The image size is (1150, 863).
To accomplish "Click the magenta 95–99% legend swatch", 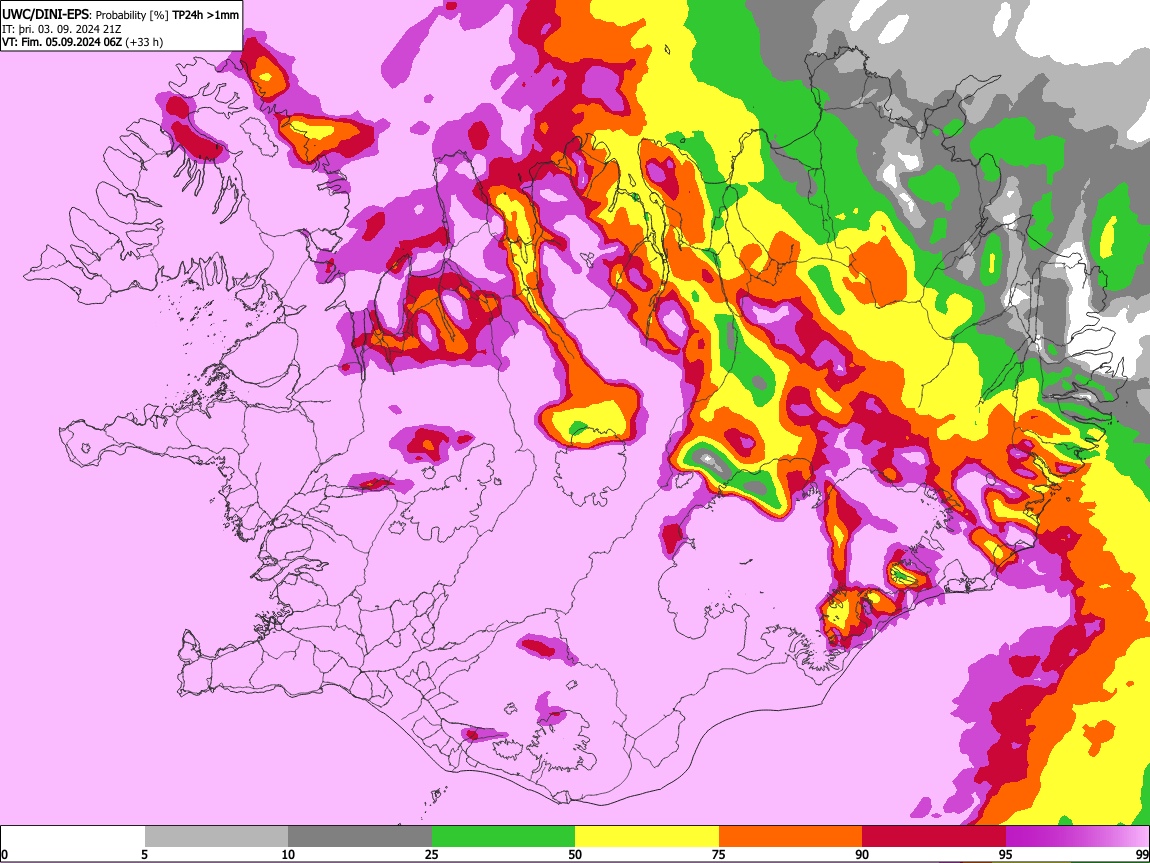I will pyautogui.click(x=1077, y=837).
